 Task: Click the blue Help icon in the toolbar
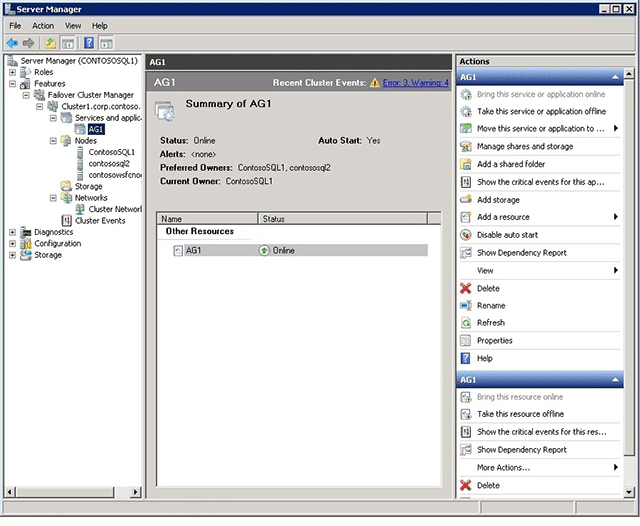[x=89, y=43]
